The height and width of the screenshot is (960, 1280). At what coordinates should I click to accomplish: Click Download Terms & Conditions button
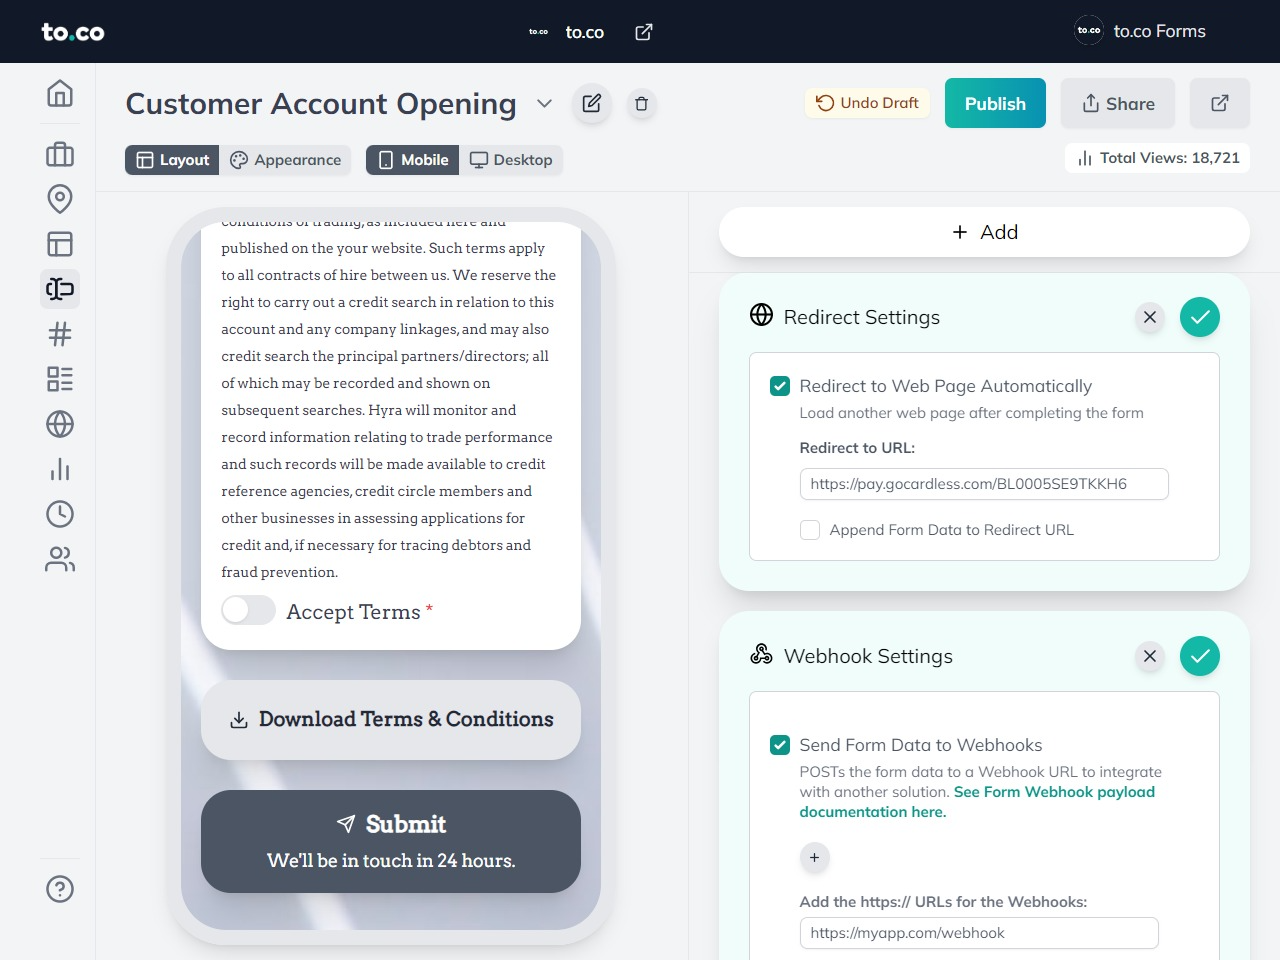(x=391, y=720)
